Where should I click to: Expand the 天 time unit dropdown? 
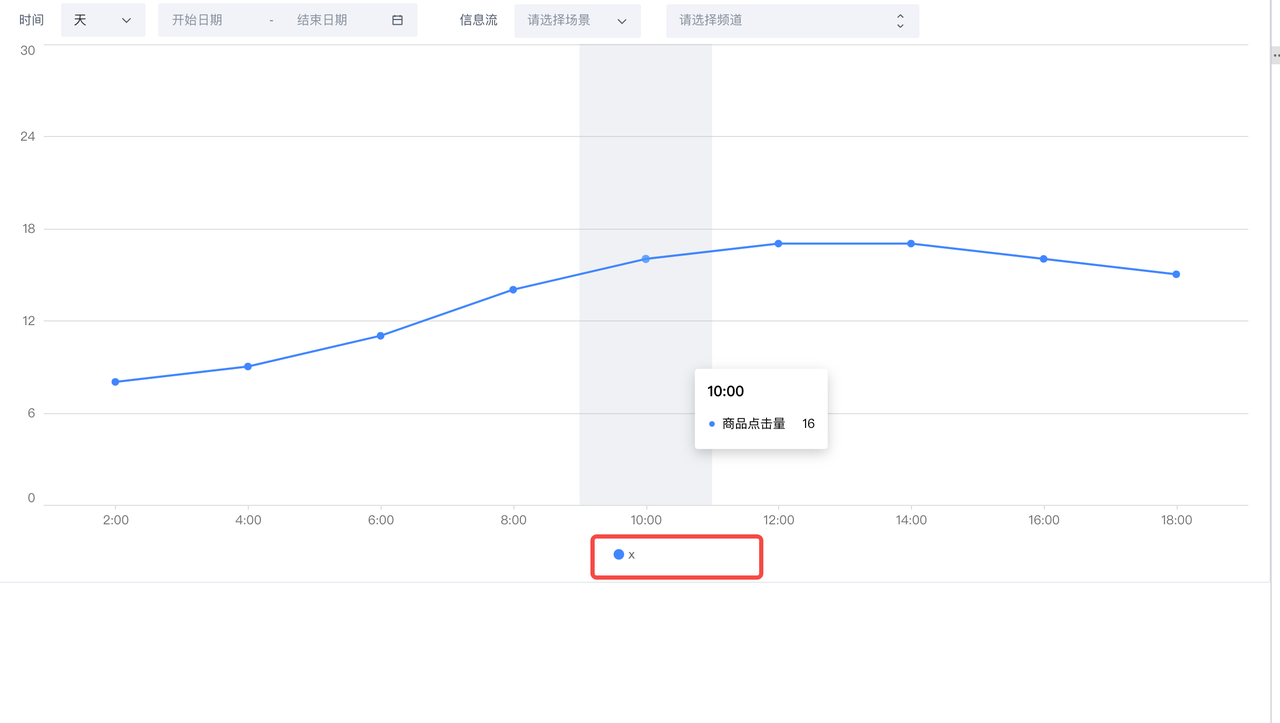tap(103, 20)
